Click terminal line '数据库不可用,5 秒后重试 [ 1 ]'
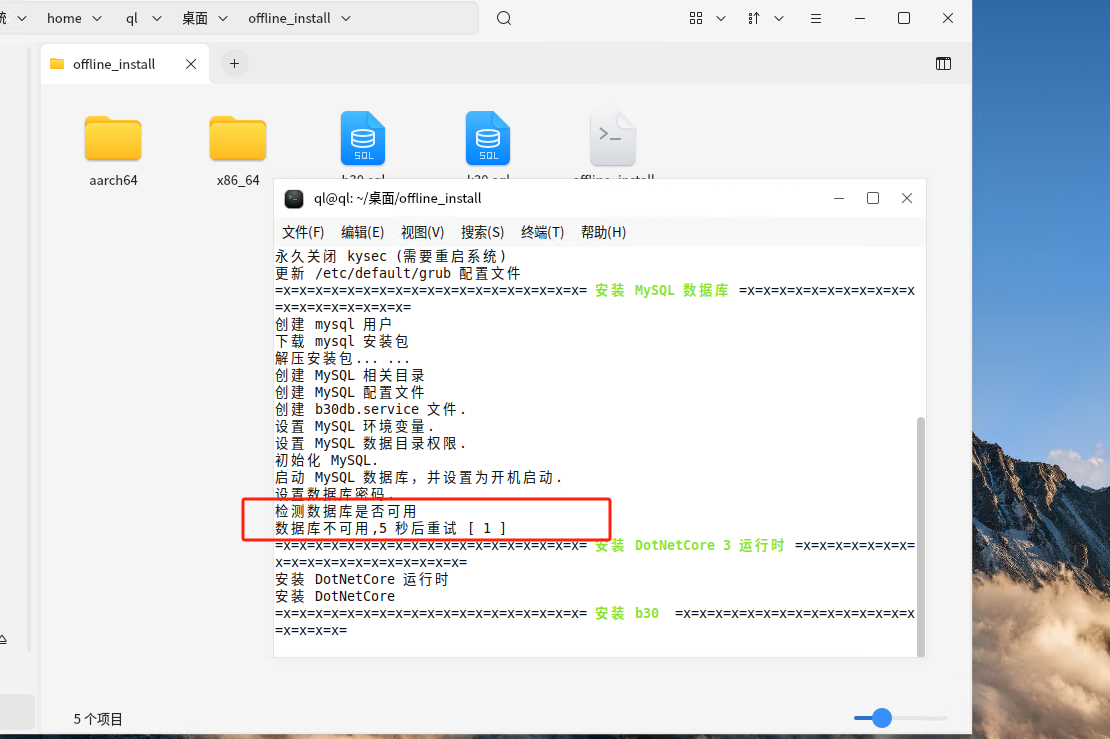Viewport: 1110px width, 739px height. click(391, 528)
